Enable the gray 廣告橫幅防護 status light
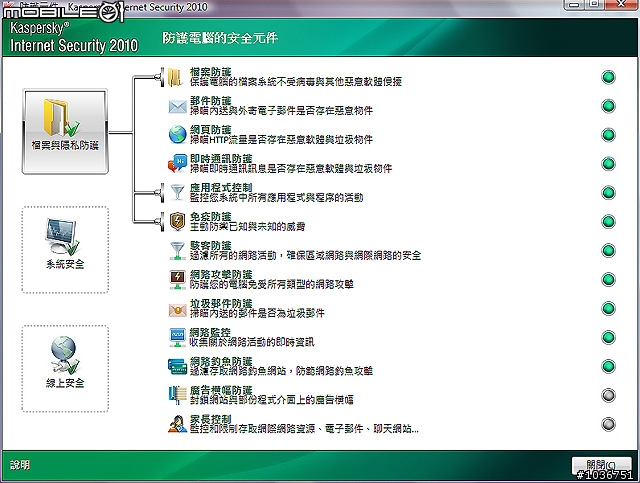640x483 pixels. [x=608, y=395]
